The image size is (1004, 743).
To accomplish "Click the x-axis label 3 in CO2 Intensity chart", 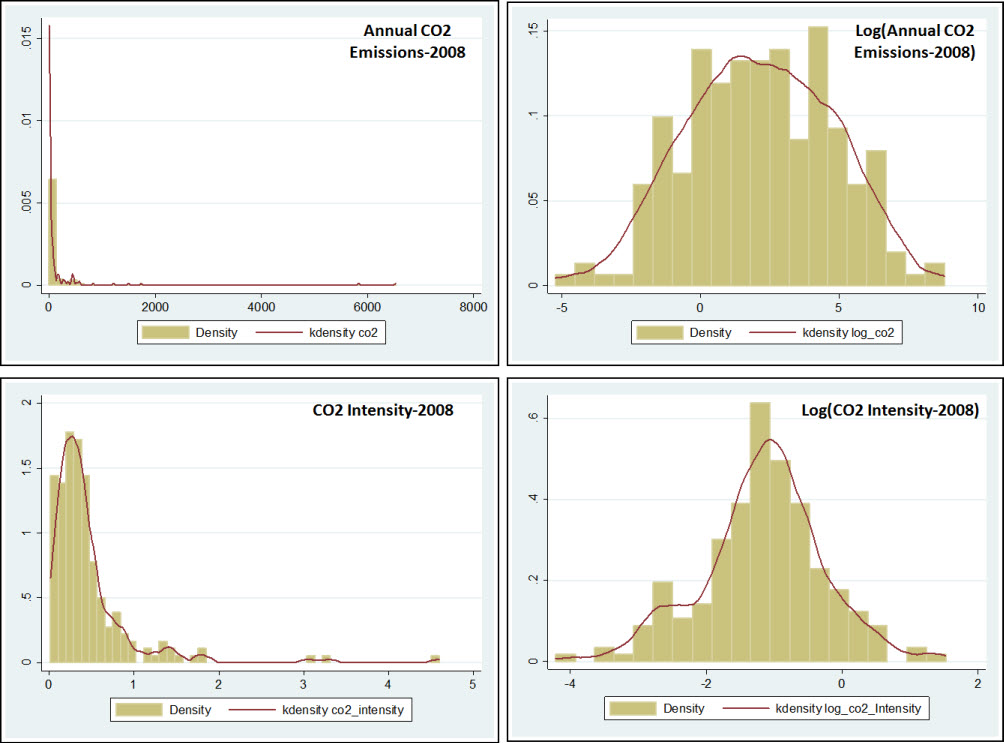I will [303, 684].
